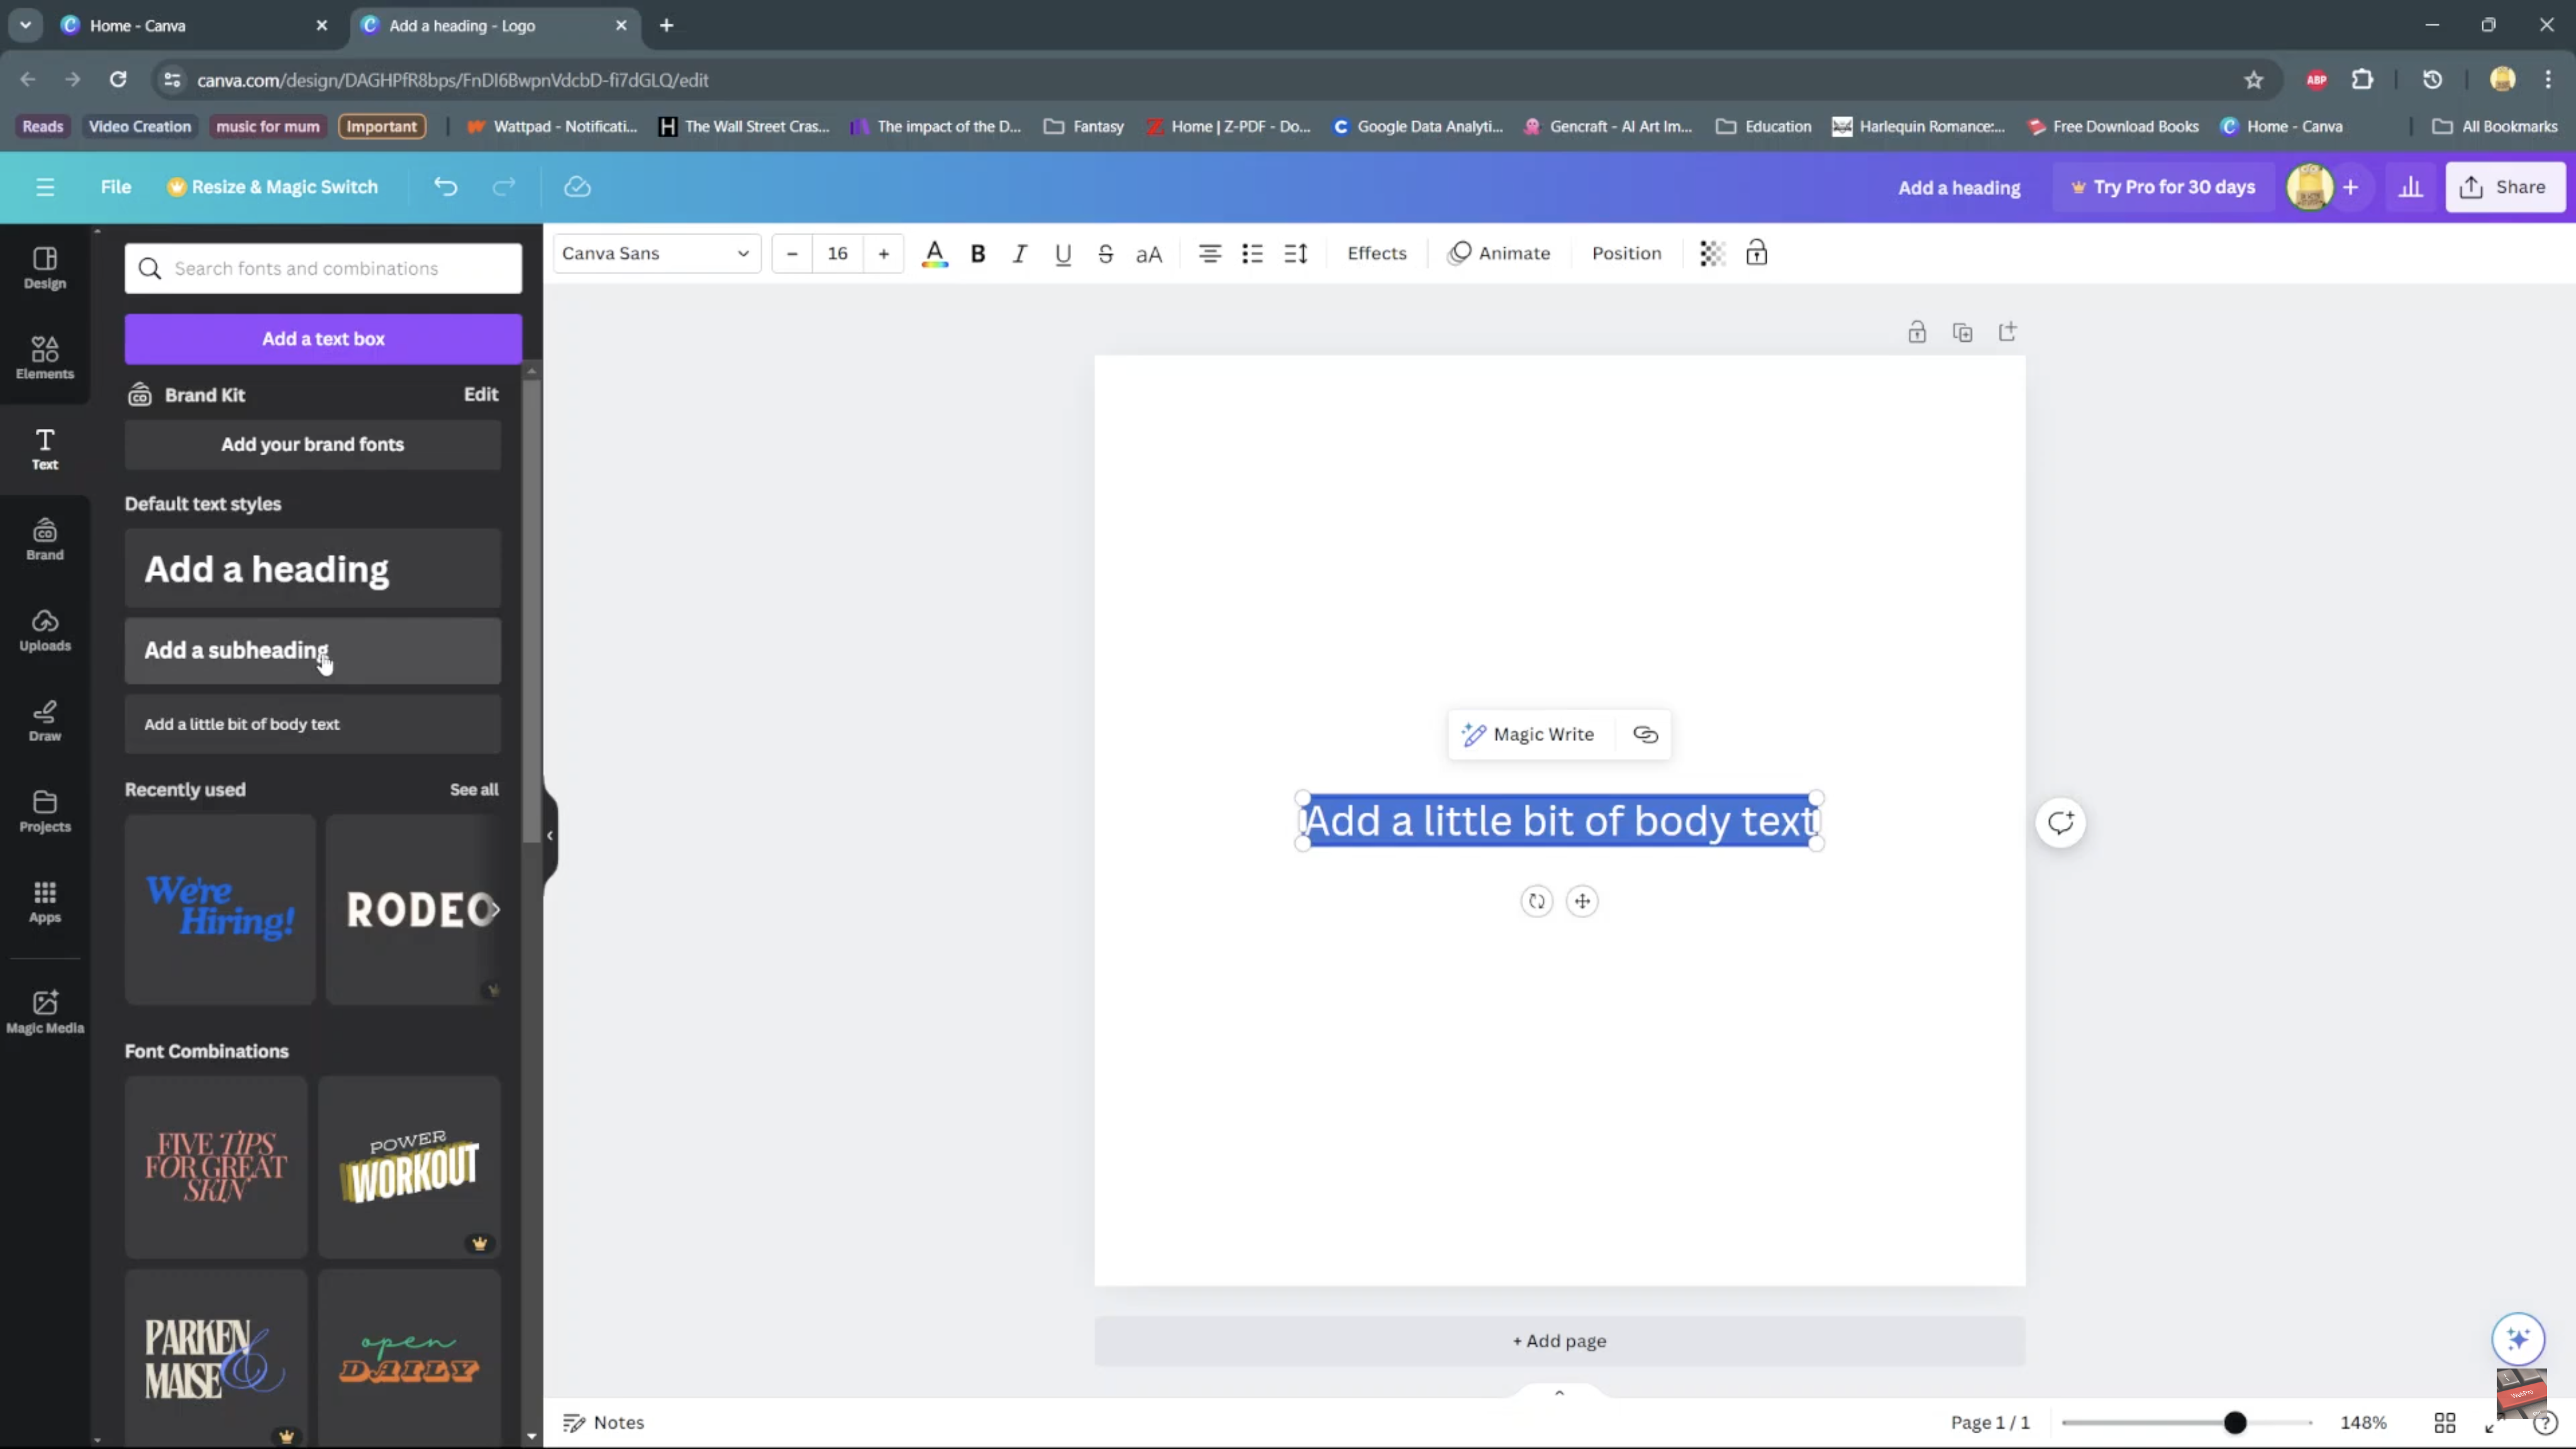Open the Uploads panel
This screenshot has width=2576, height=1449.
click(45, 630)
